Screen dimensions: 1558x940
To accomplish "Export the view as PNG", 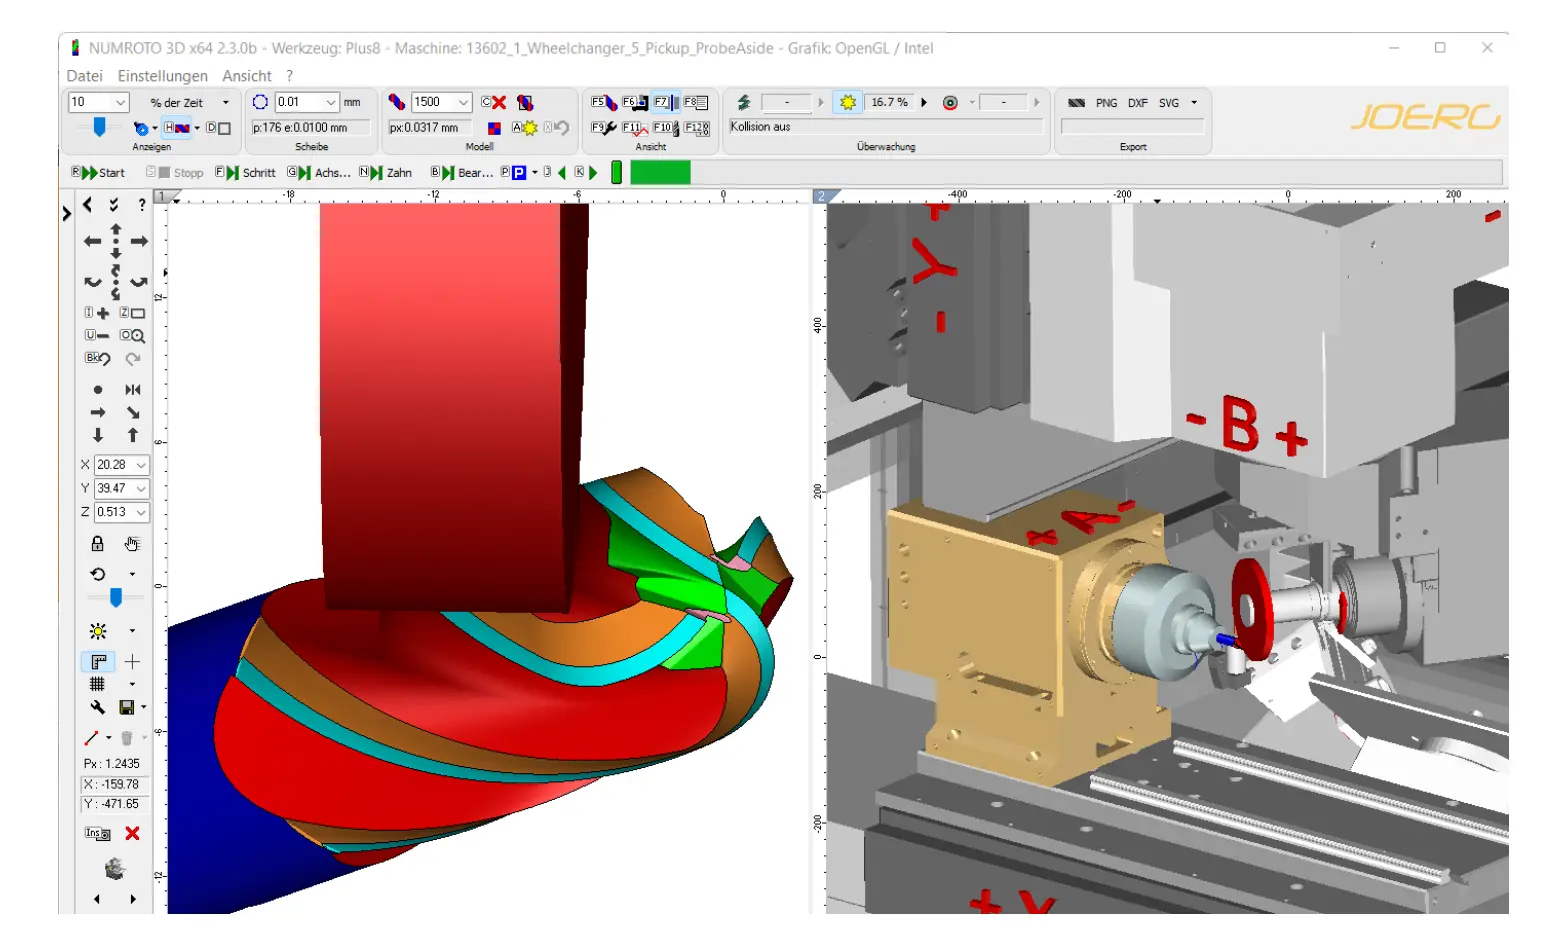I will coord(1106,103).
